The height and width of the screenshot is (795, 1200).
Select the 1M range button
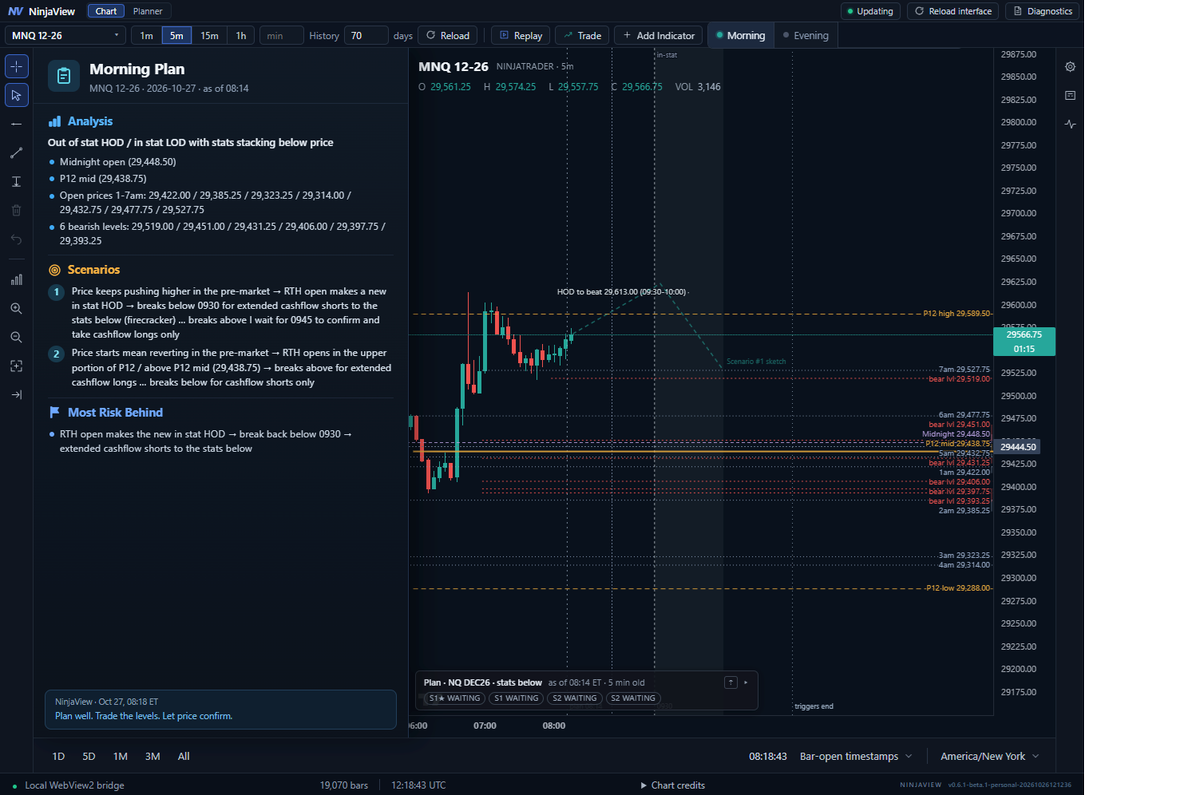coord(120,756)
